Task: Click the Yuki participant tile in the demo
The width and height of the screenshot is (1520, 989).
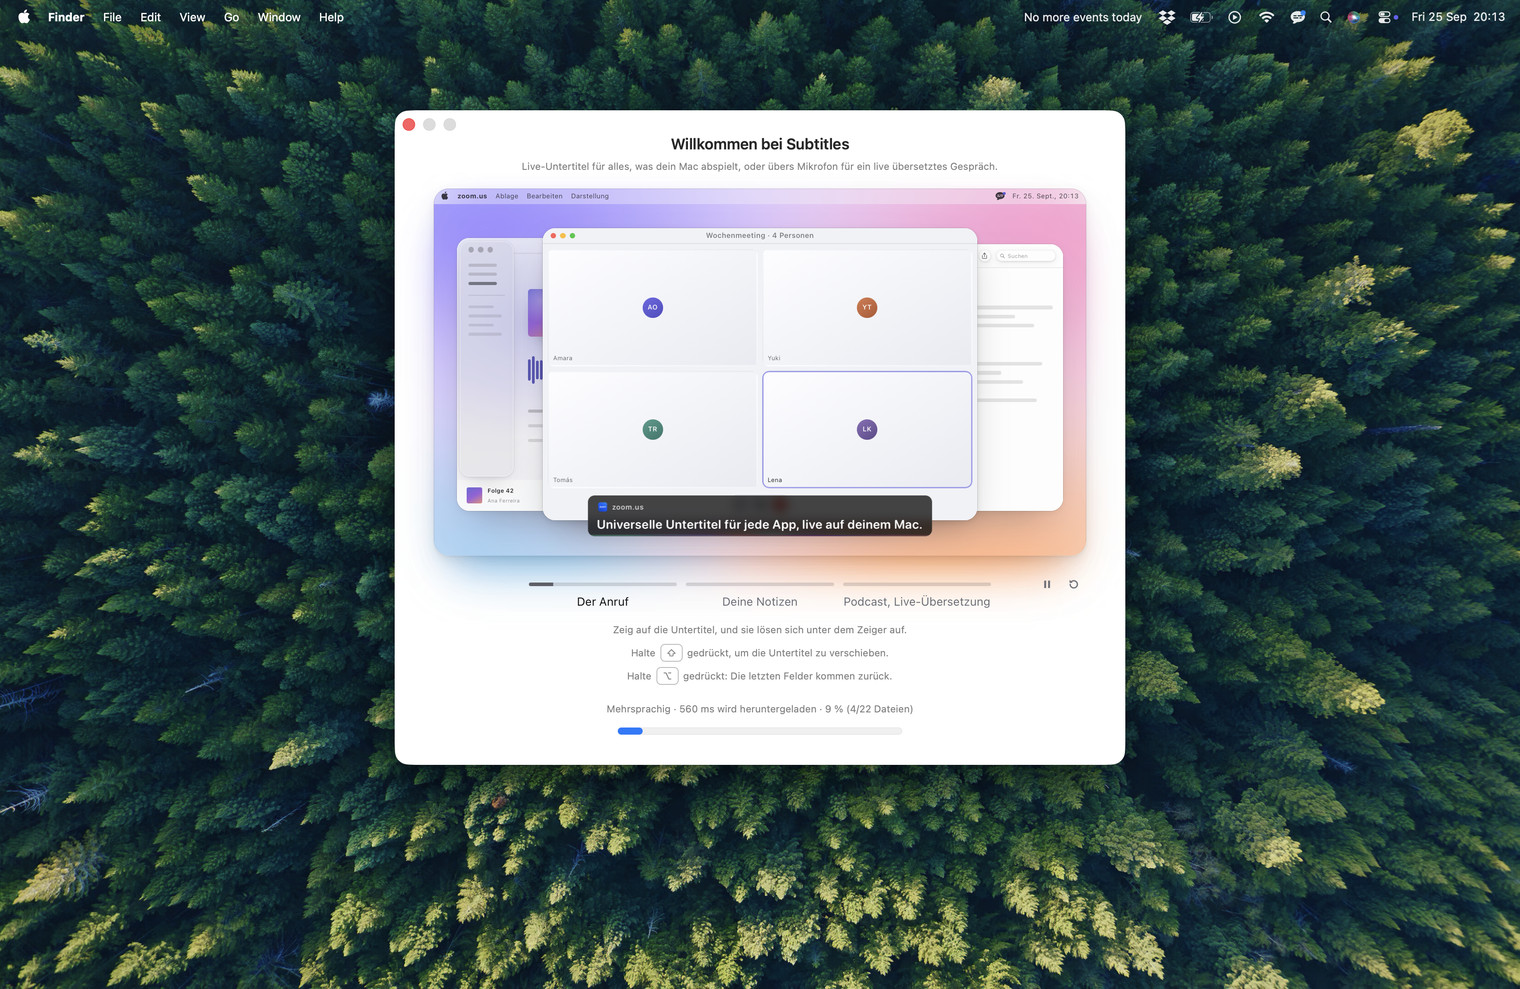Action: [x=867, y=307]
